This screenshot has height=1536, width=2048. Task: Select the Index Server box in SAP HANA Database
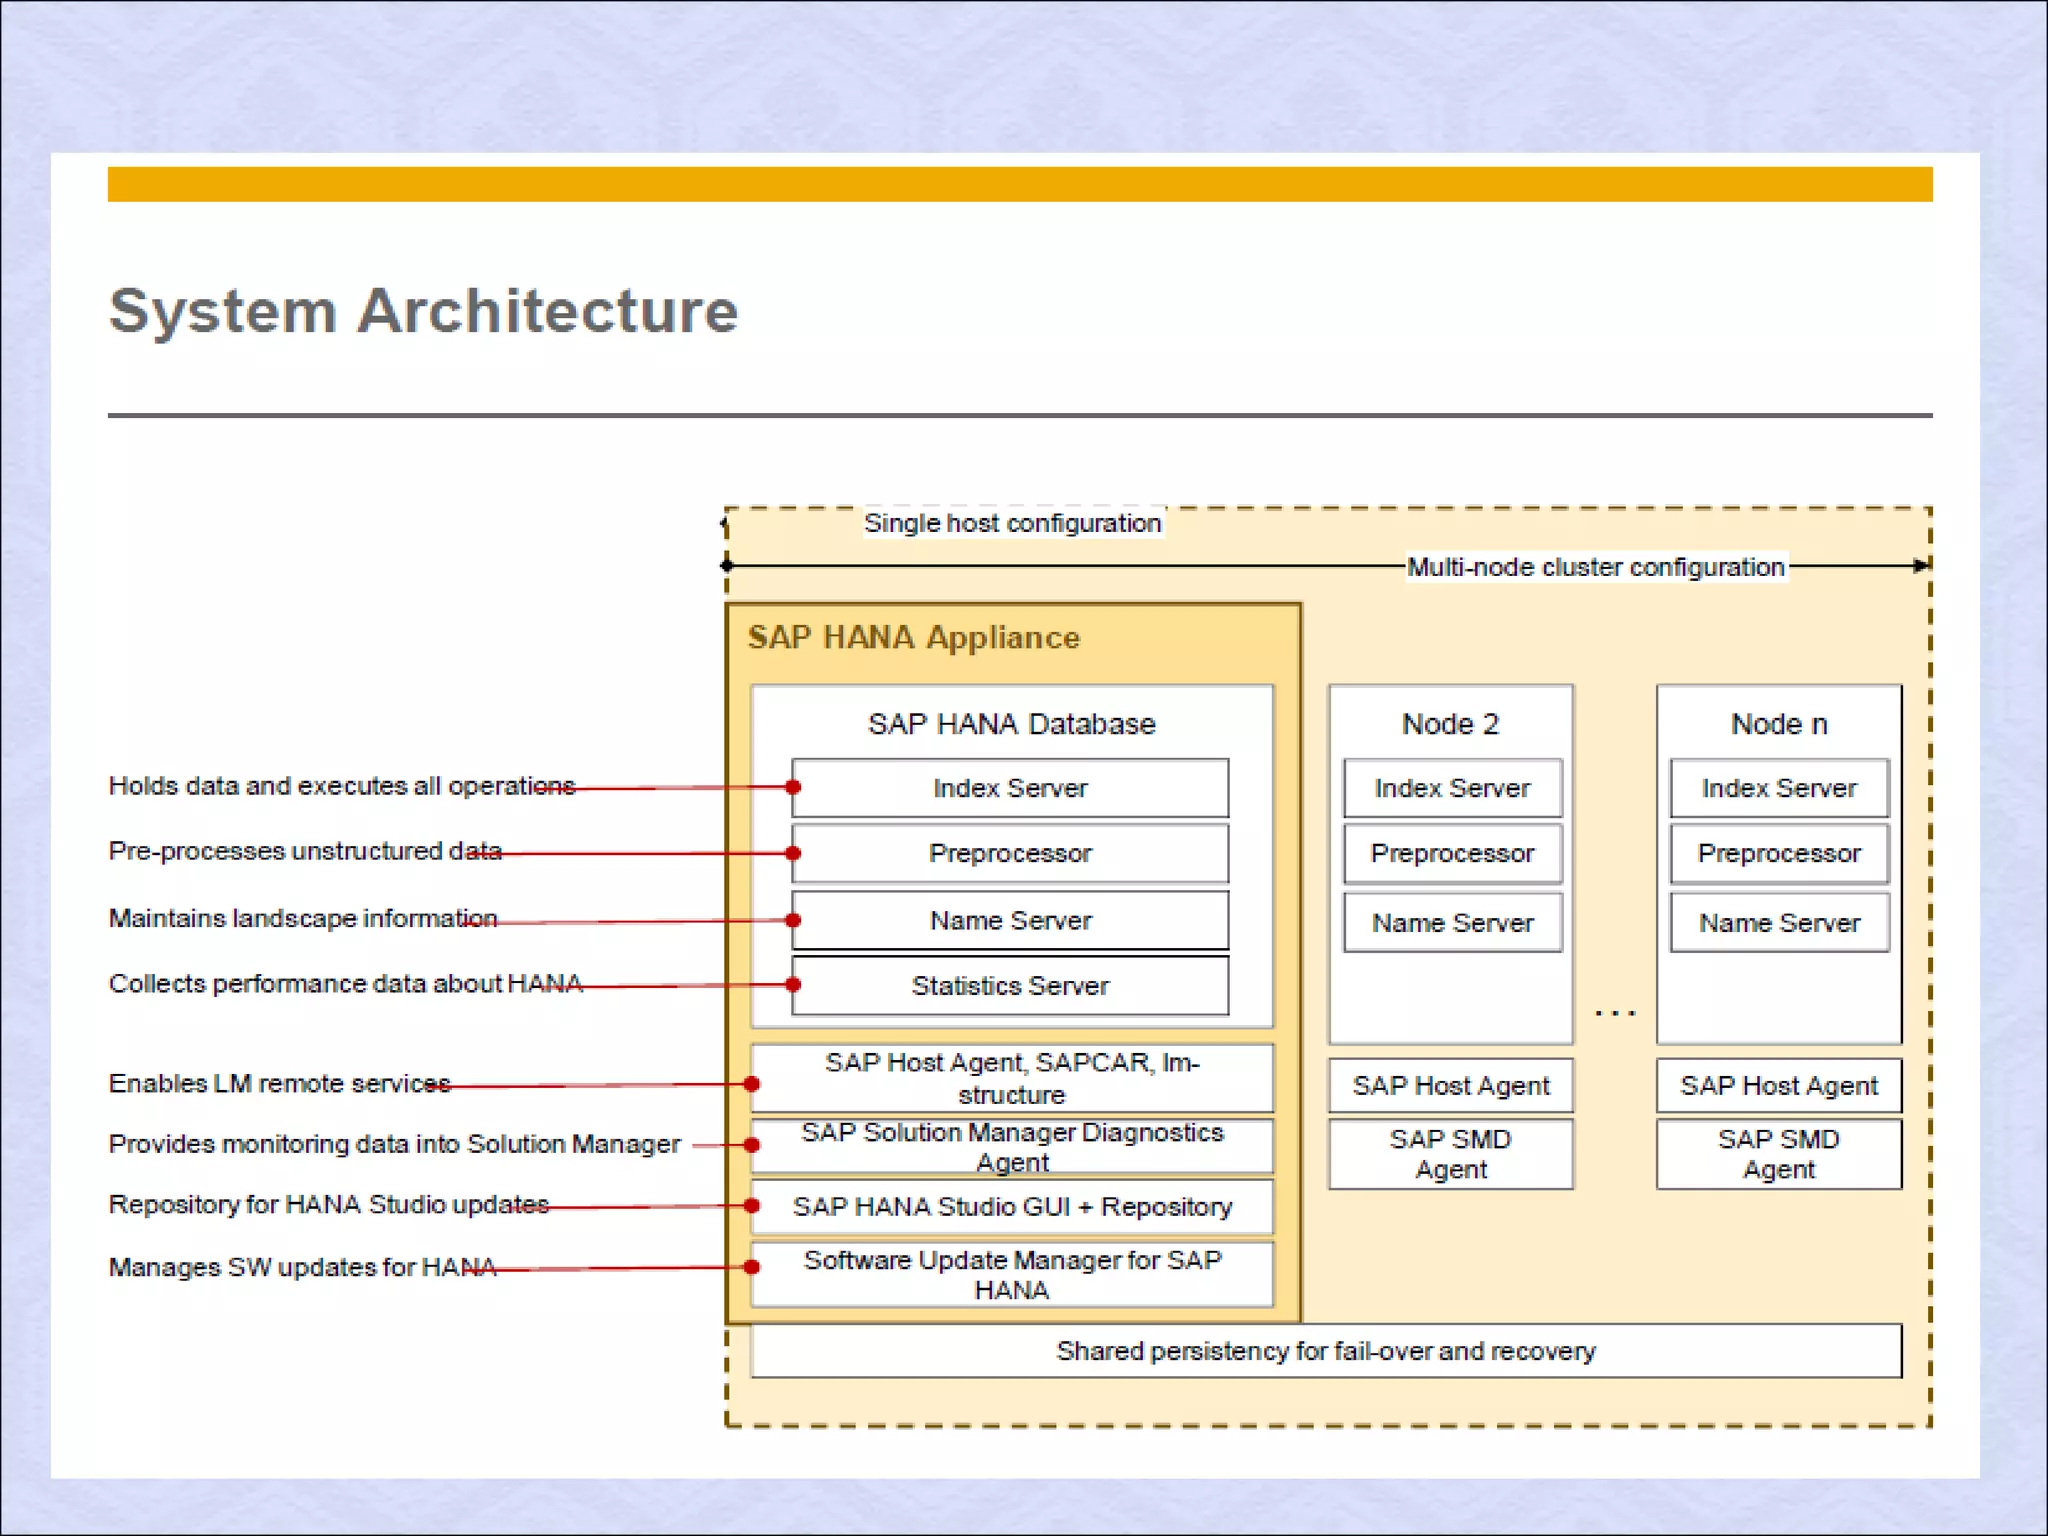coord(1010,788)
